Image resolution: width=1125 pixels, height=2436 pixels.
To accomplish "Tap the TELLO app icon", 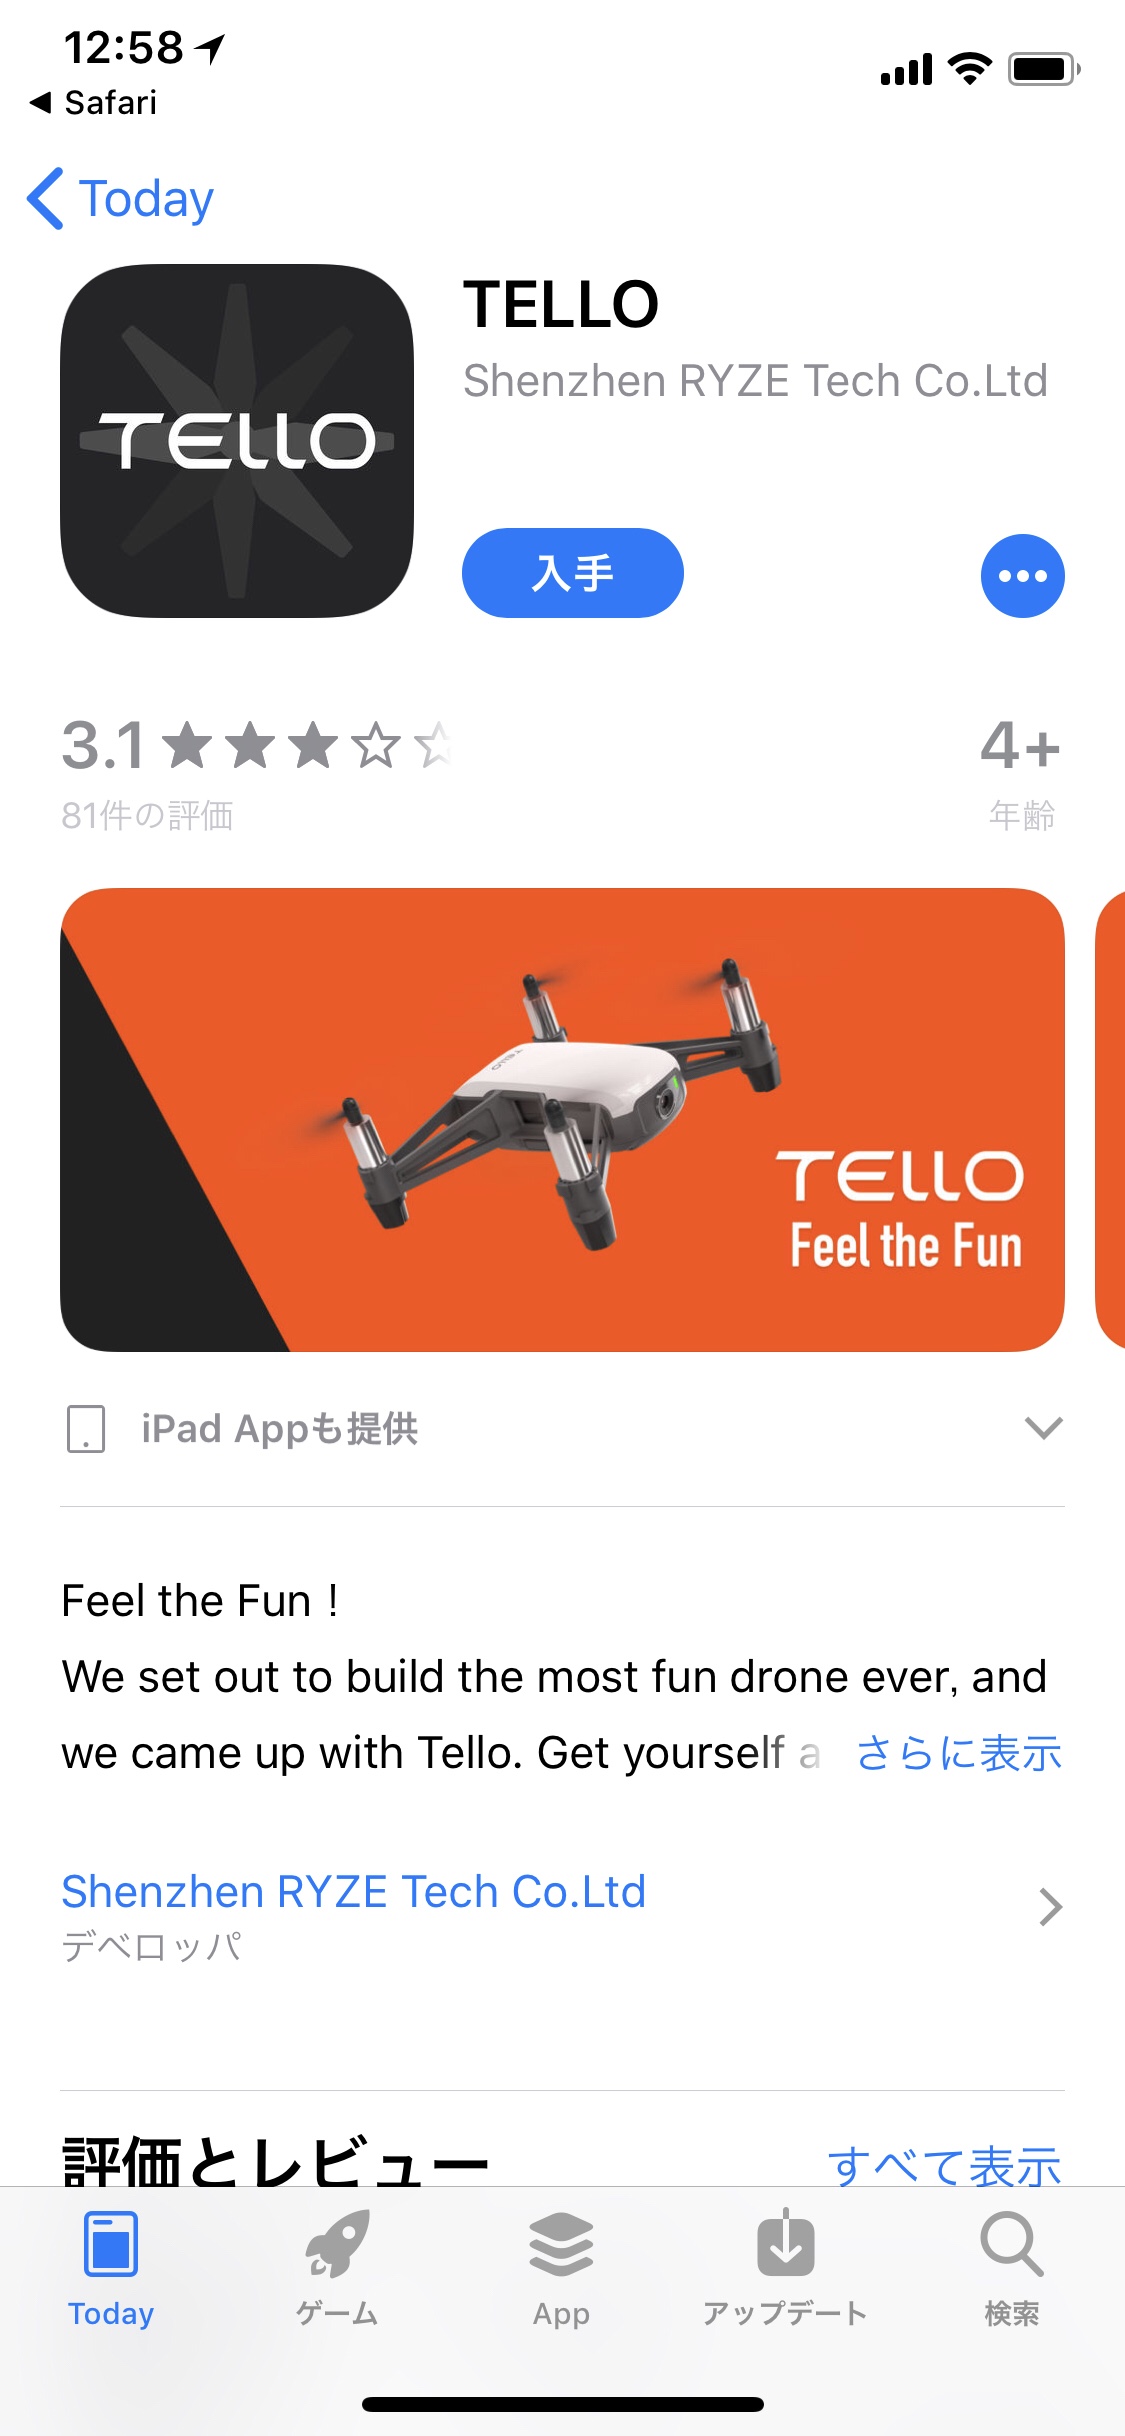I will pos(237,440).
